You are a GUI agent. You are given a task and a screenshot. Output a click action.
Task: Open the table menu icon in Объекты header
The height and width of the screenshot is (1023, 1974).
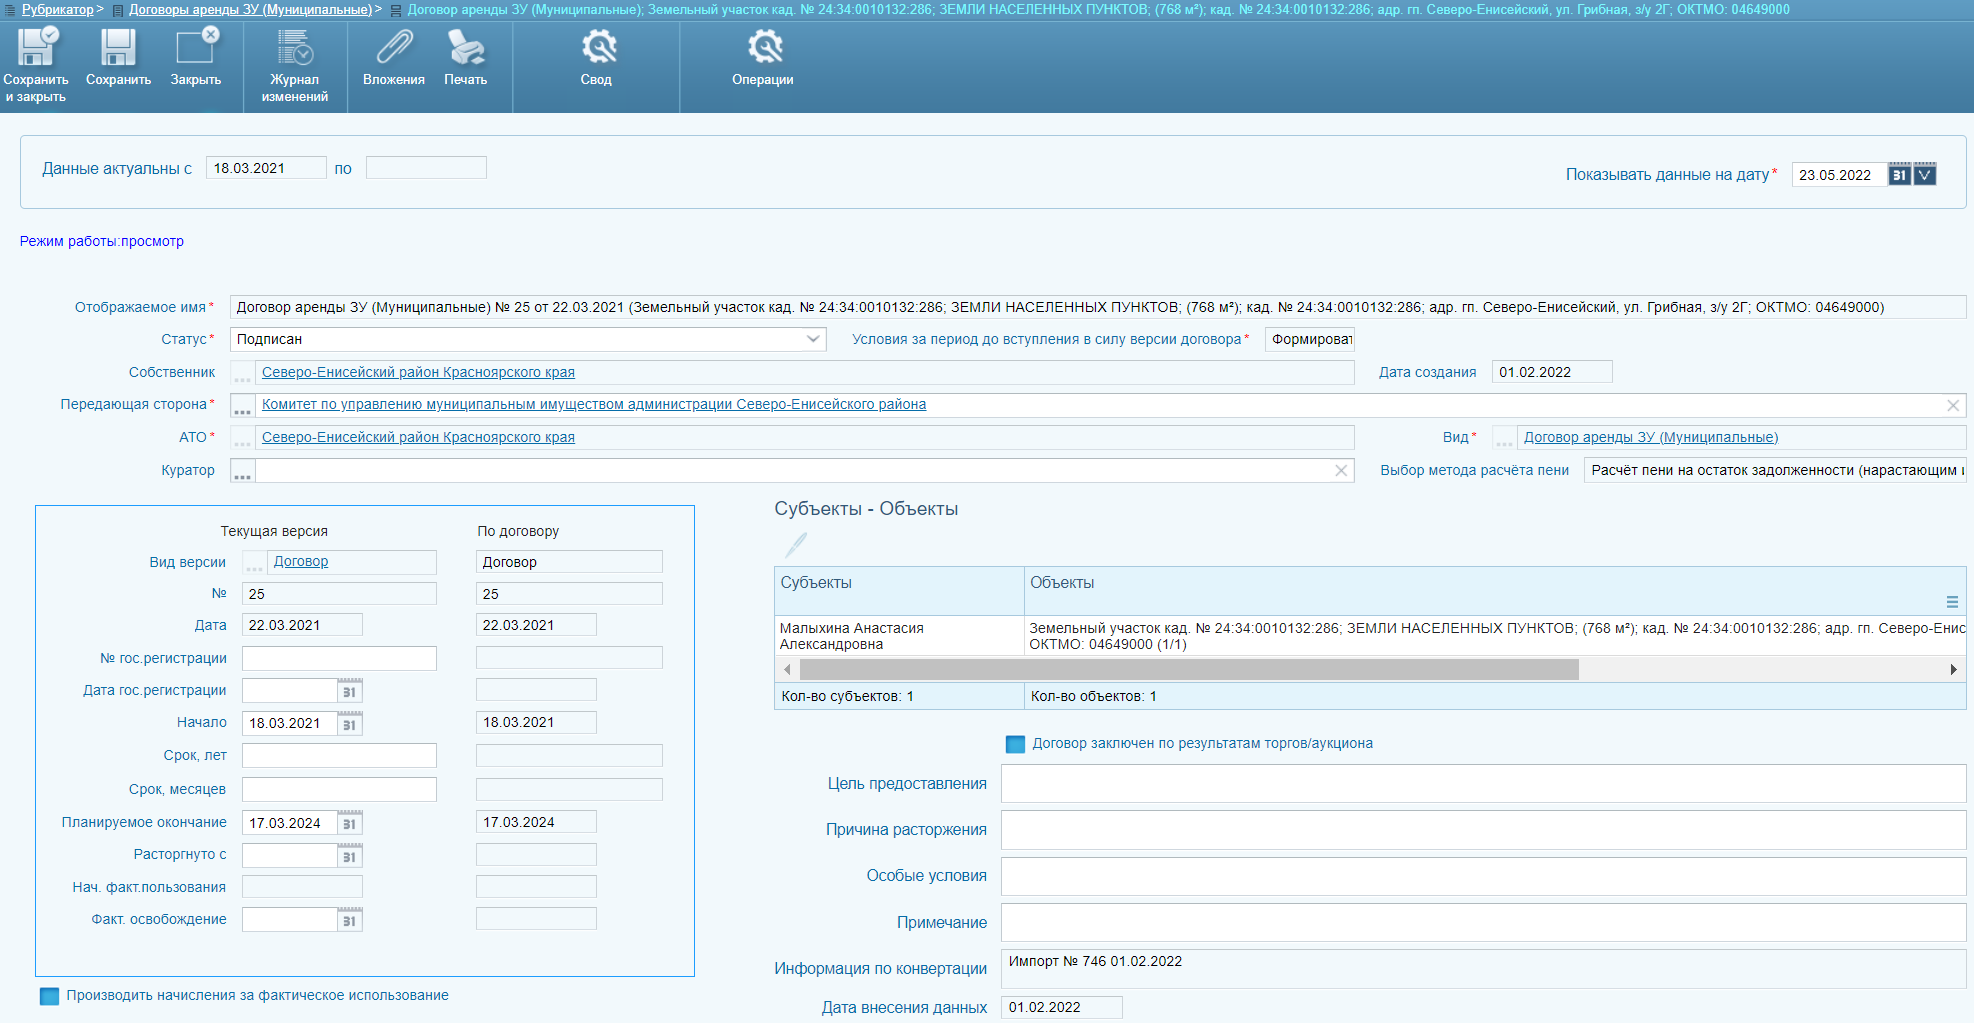1952,602
